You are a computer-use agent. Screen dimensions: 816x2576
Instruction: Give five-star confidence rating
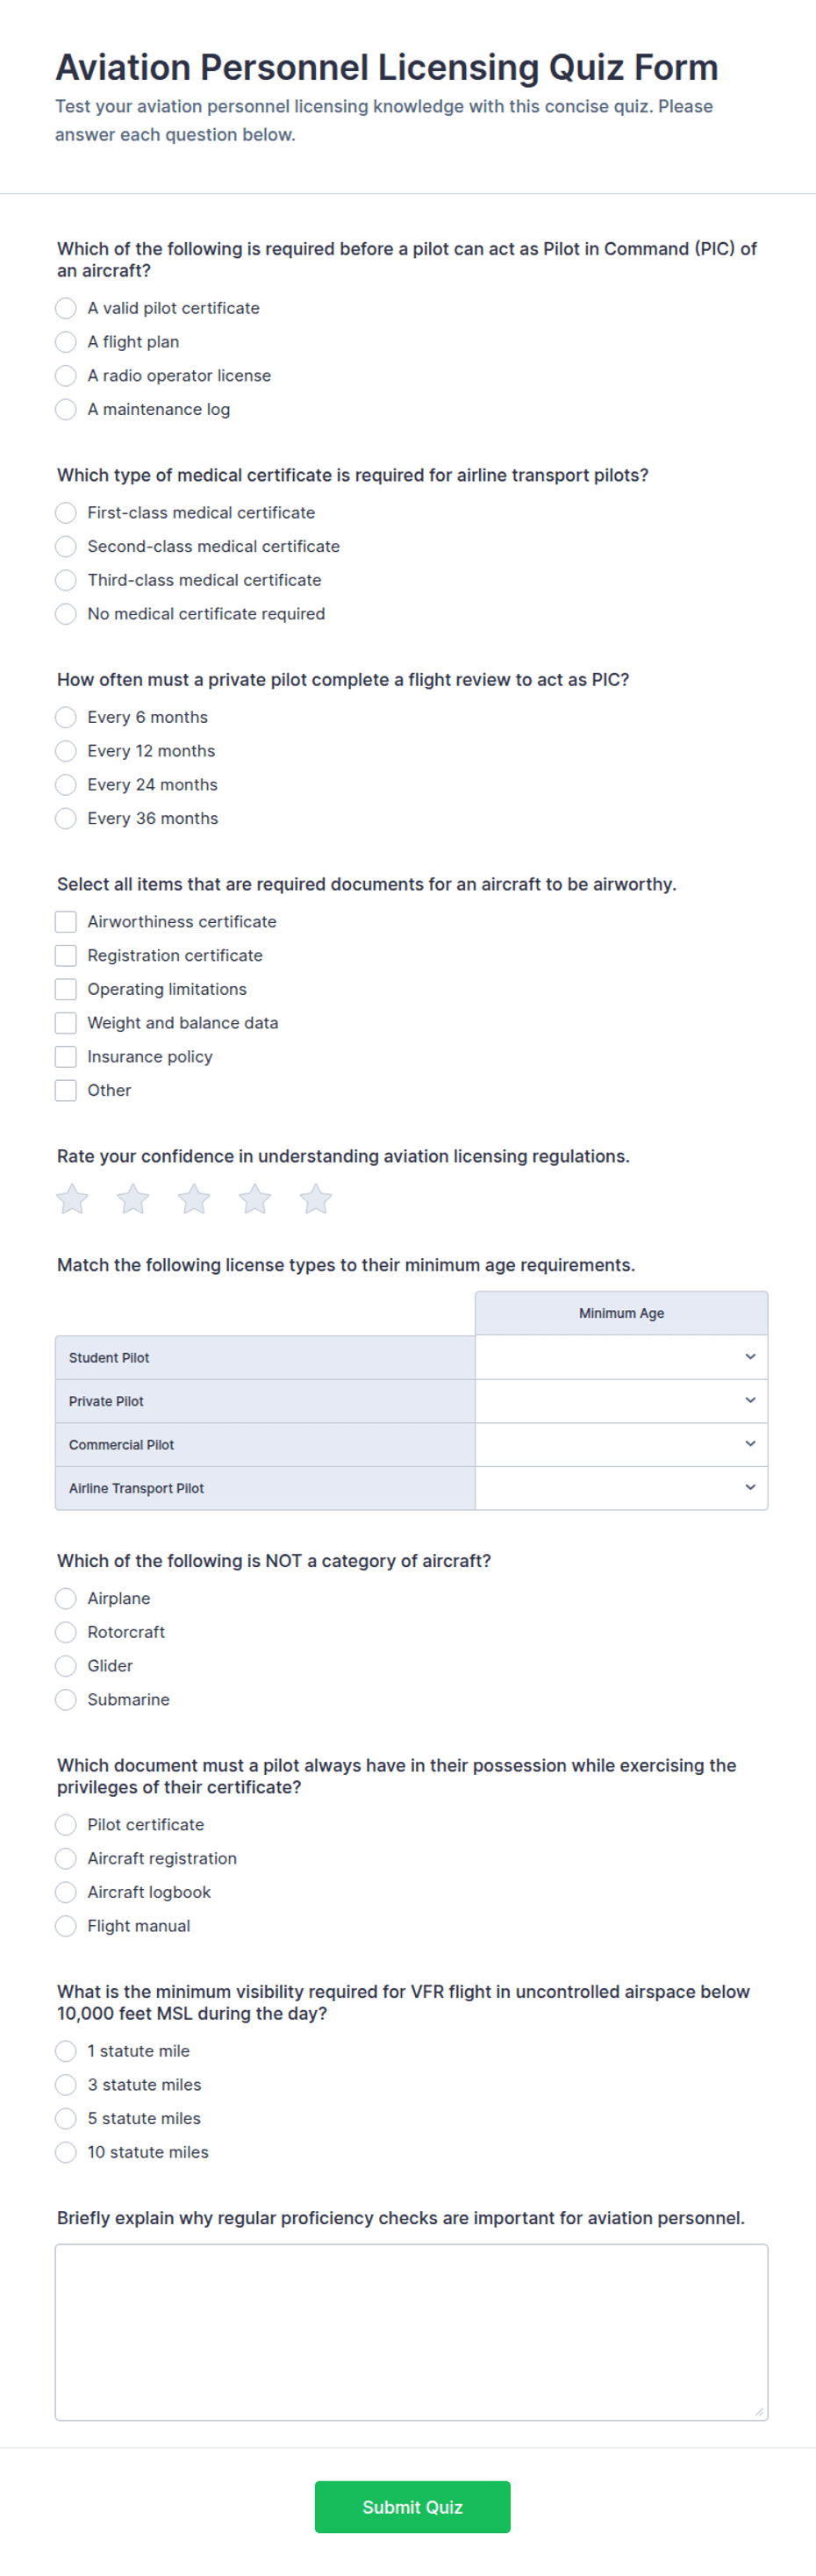tap(316, 1198)
